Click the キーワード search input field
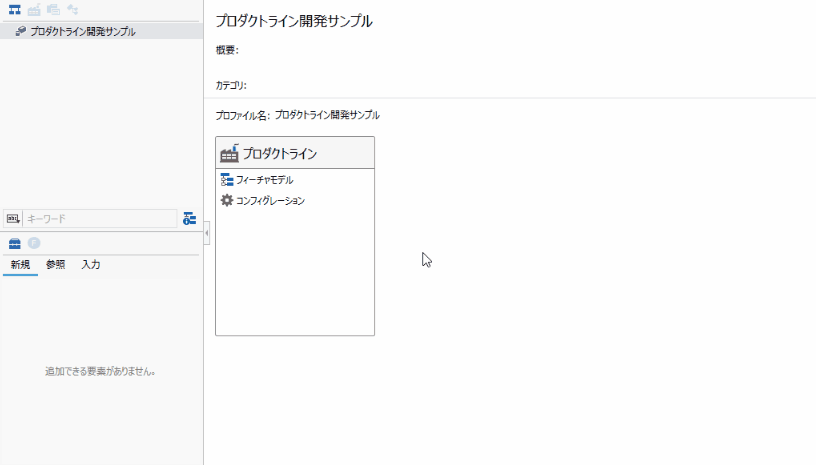 point(98,218)
